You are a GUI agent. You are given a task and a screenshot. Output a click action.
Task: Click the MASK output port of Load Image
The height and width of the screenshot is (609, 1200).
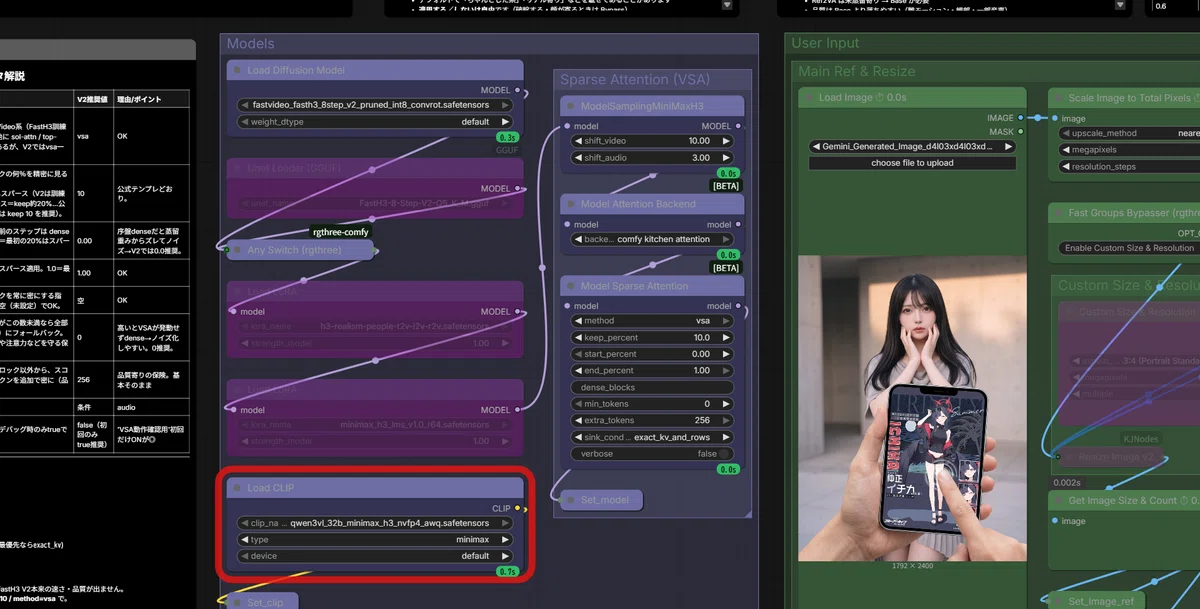click(1021, 131)
